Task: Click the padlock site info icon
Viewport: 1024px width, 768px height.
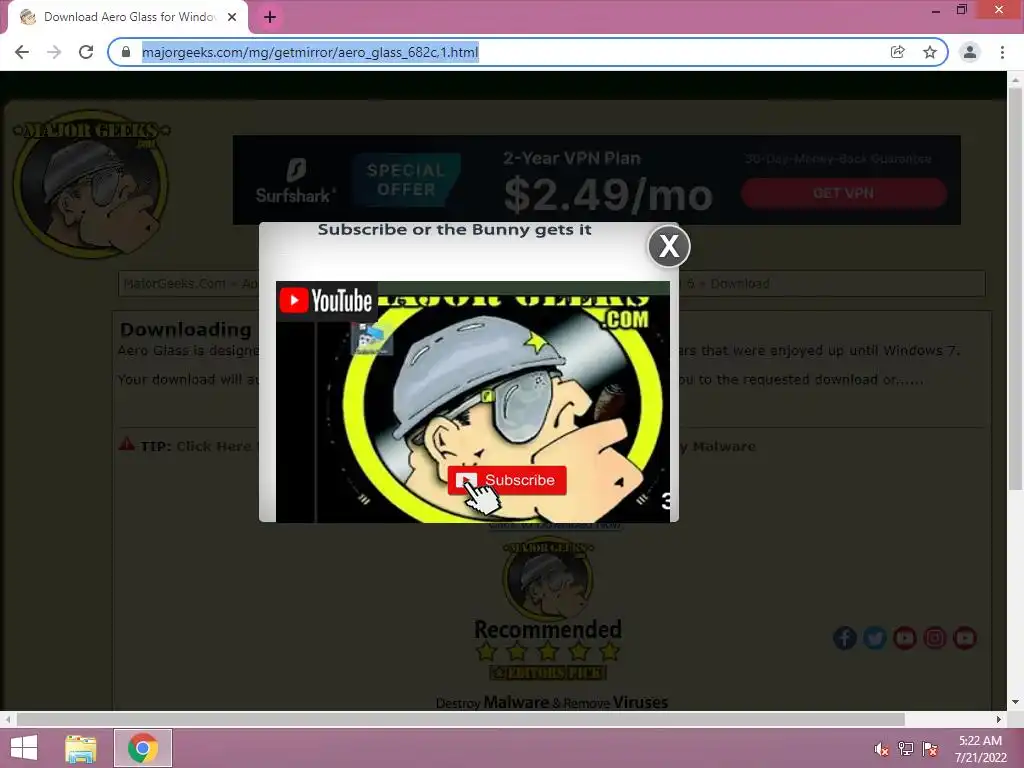Action: [126, 52]
